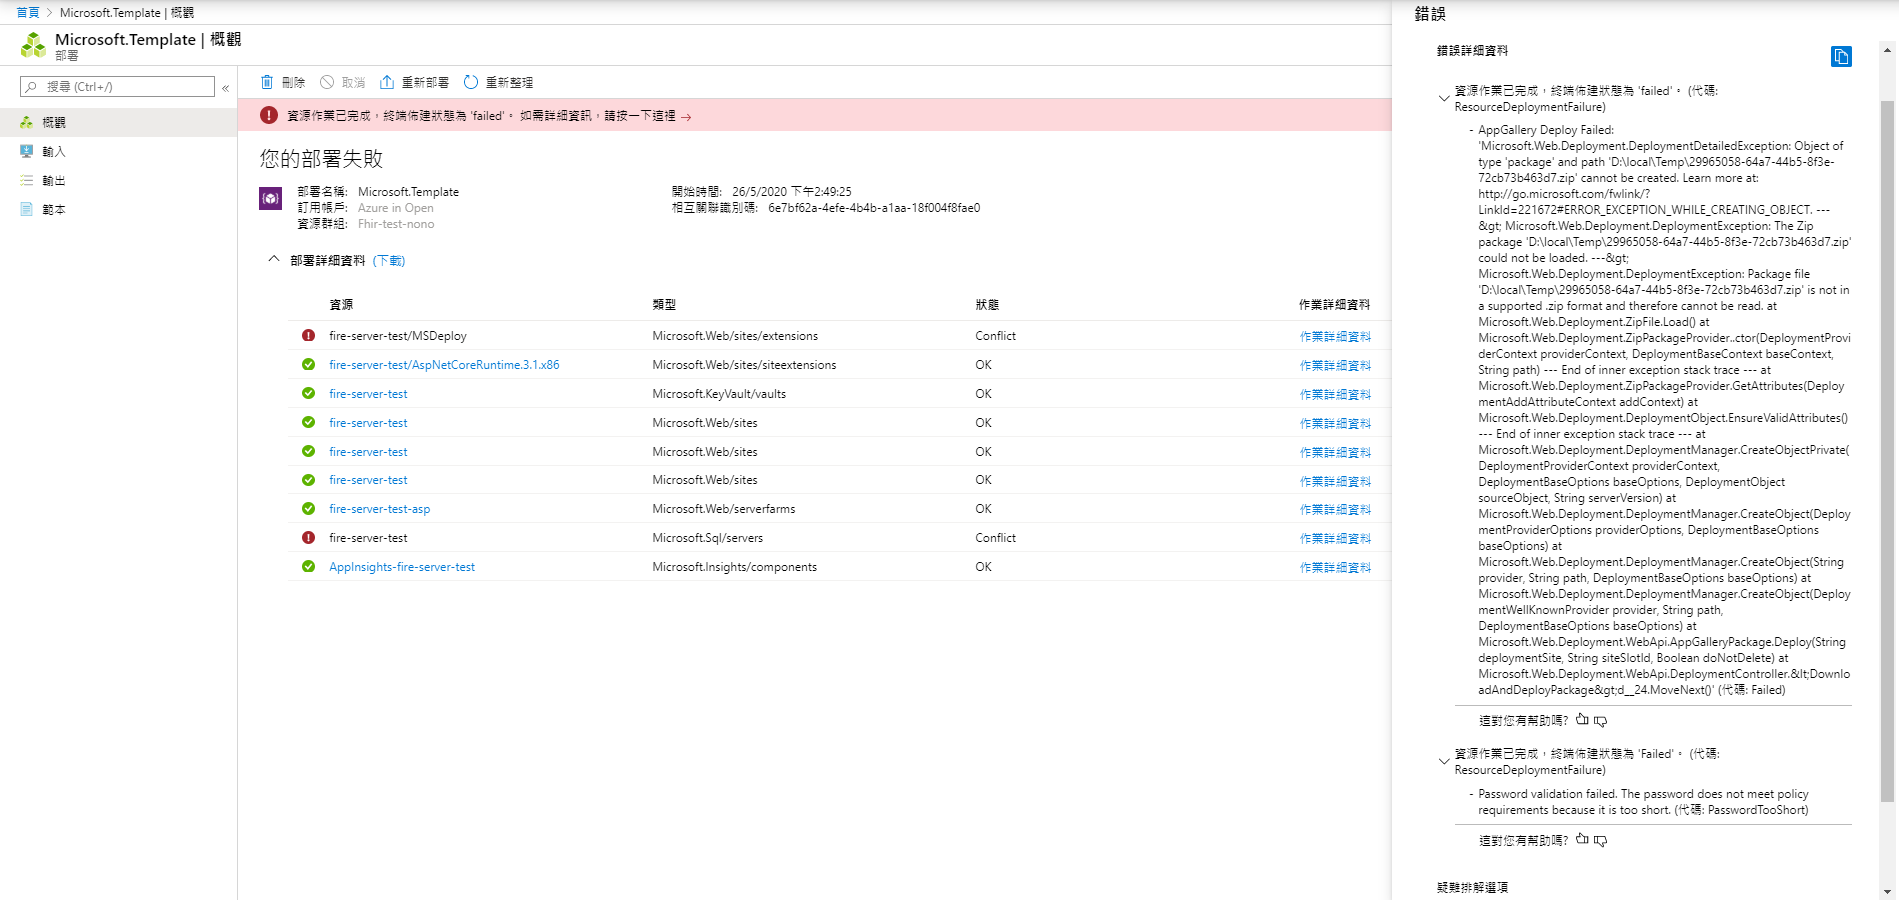This screenshot has height=900, width=1899.
Task: Open 作業詳細資料 for the MSDeploy row
Action: tap(1335, 337)
